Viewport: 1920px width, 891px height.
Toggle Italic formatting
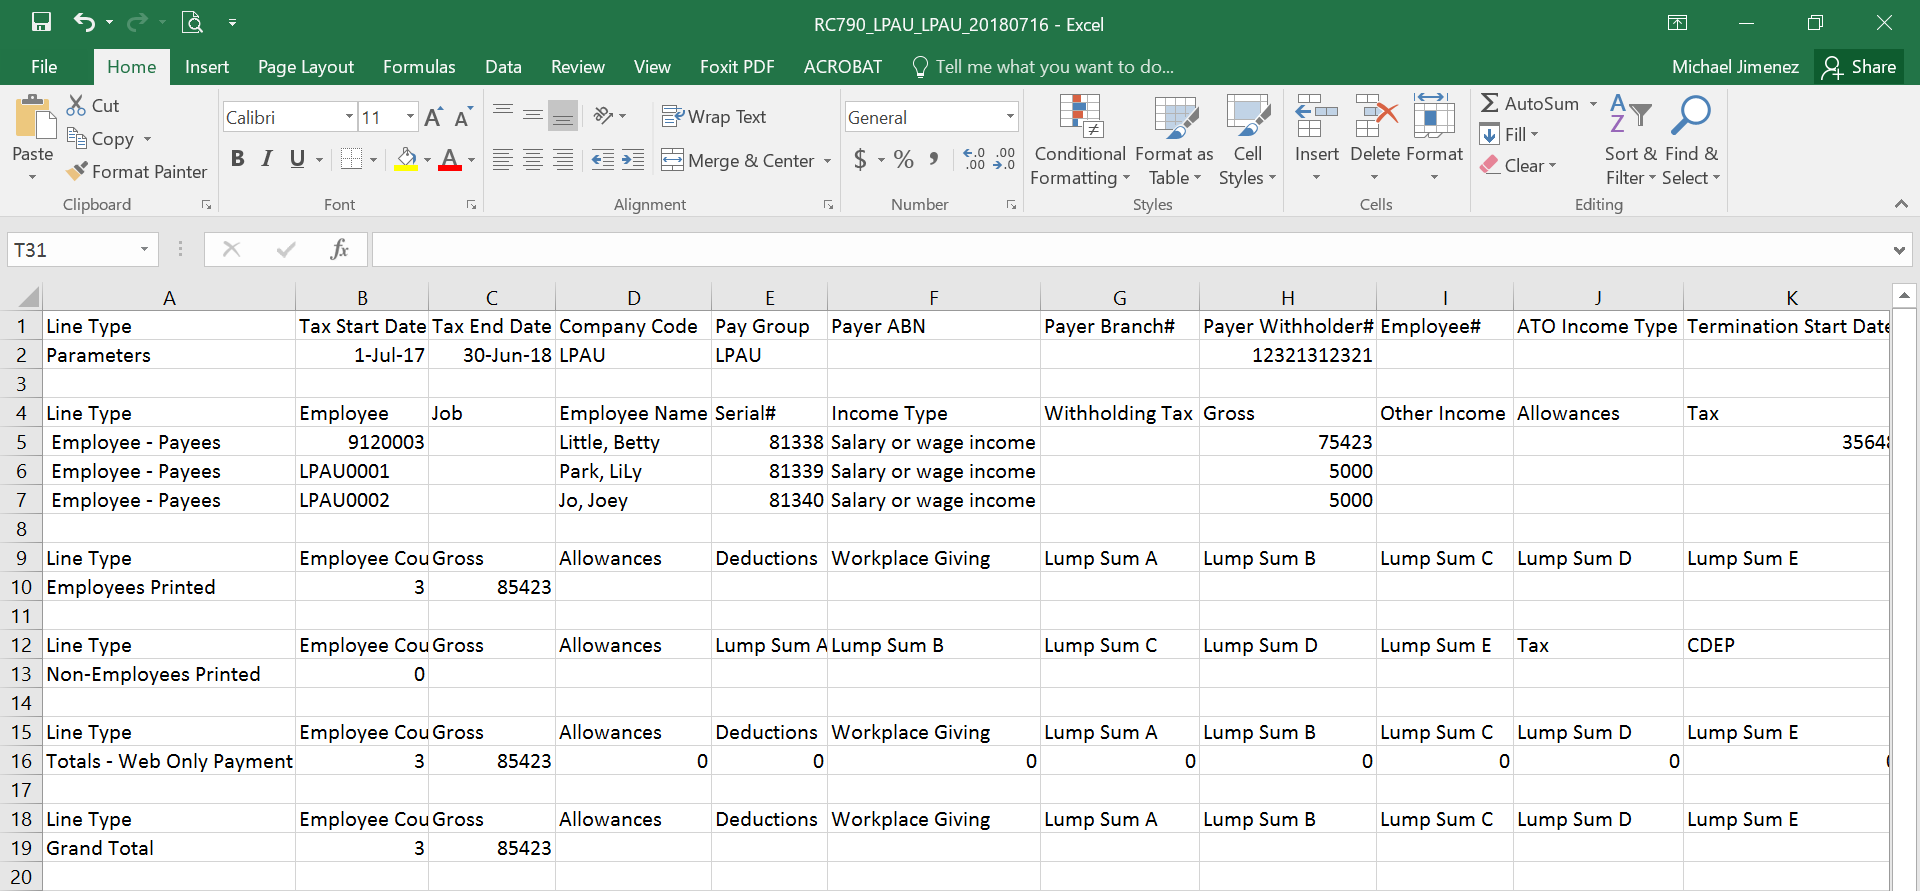pyautogui.click(x=267, y=159)
